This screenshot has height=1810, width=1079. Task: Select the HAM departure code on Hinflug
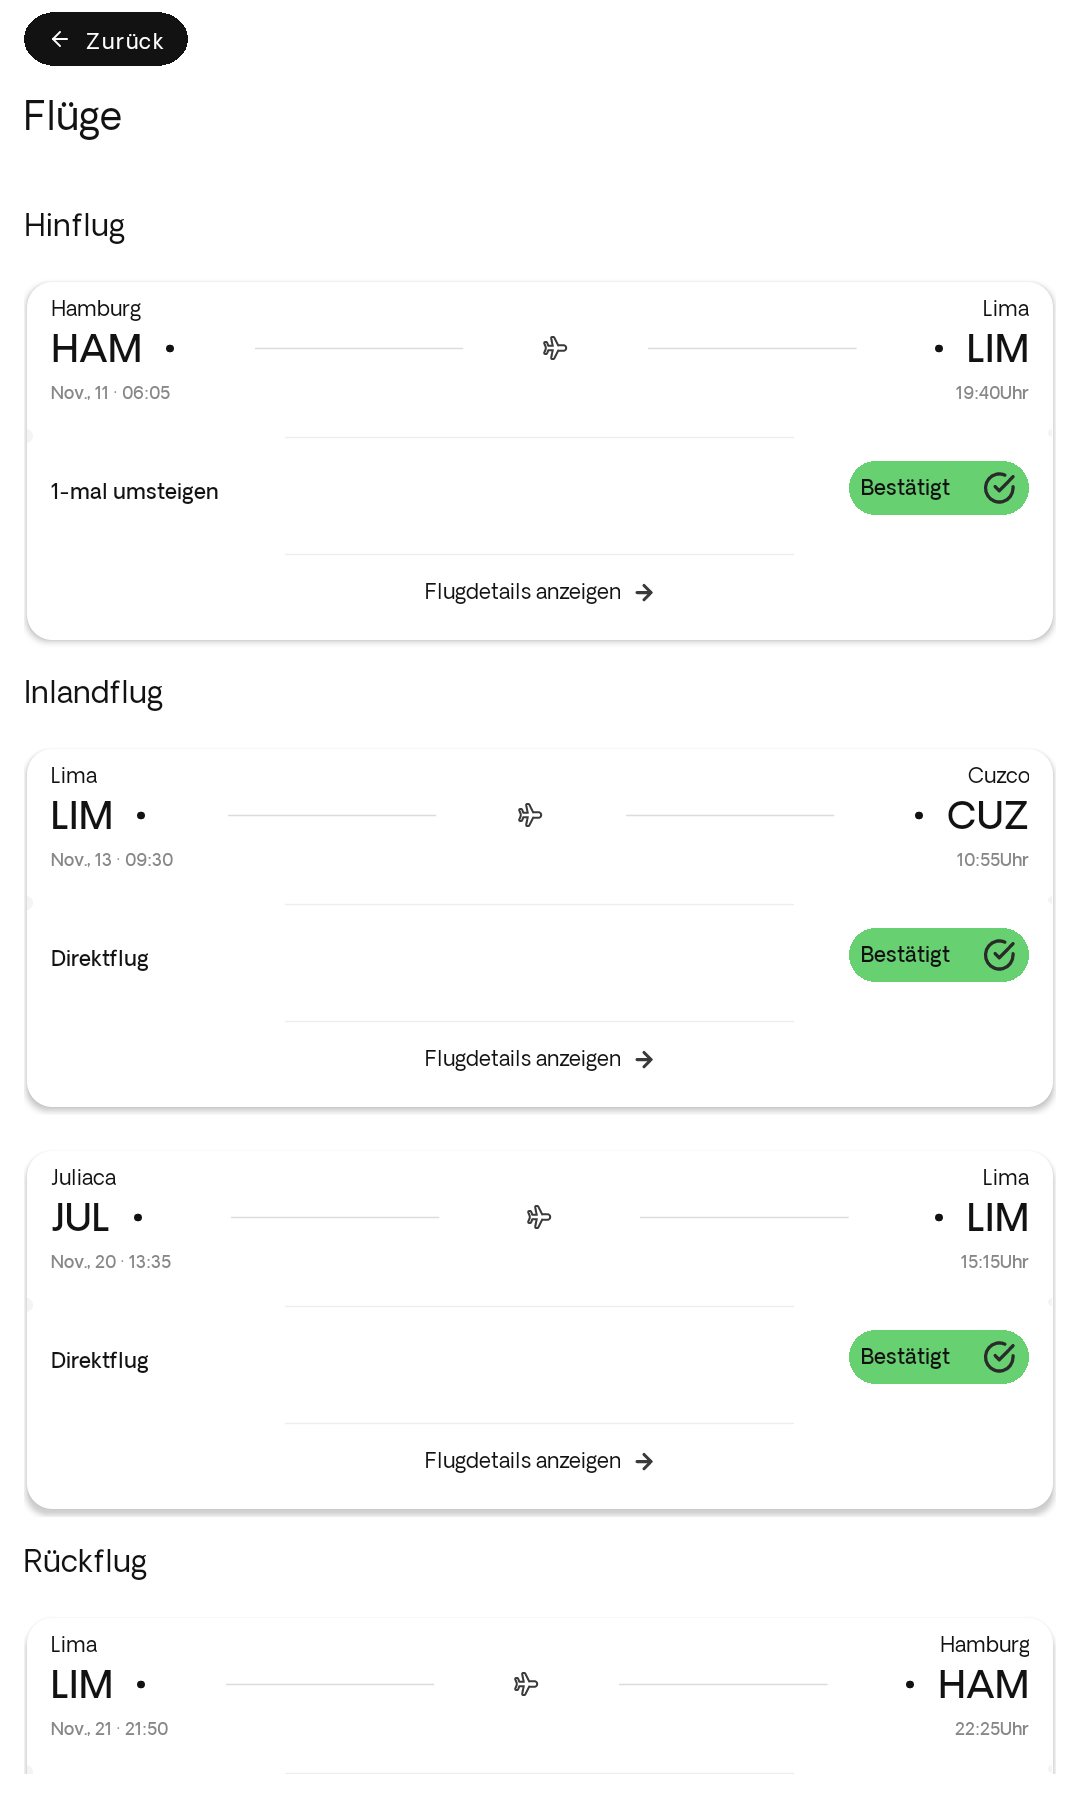[97, 349]
